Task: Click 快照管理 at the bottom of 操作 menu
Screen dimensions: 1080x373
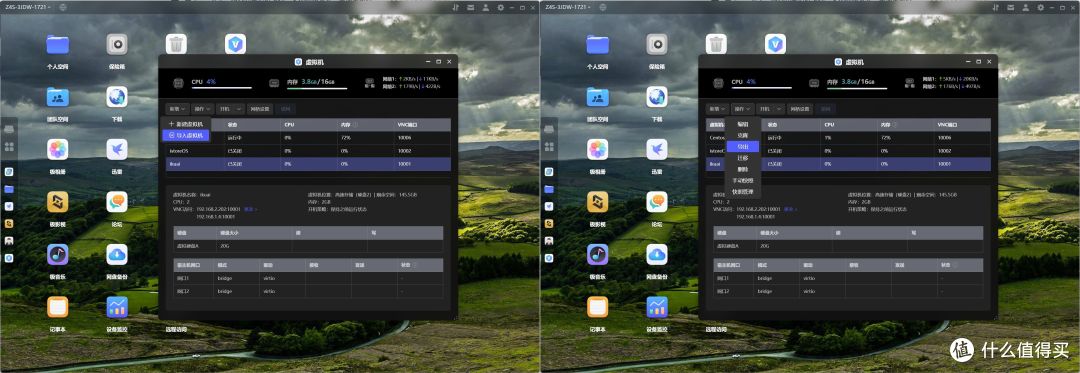Action: pos(742,191)
